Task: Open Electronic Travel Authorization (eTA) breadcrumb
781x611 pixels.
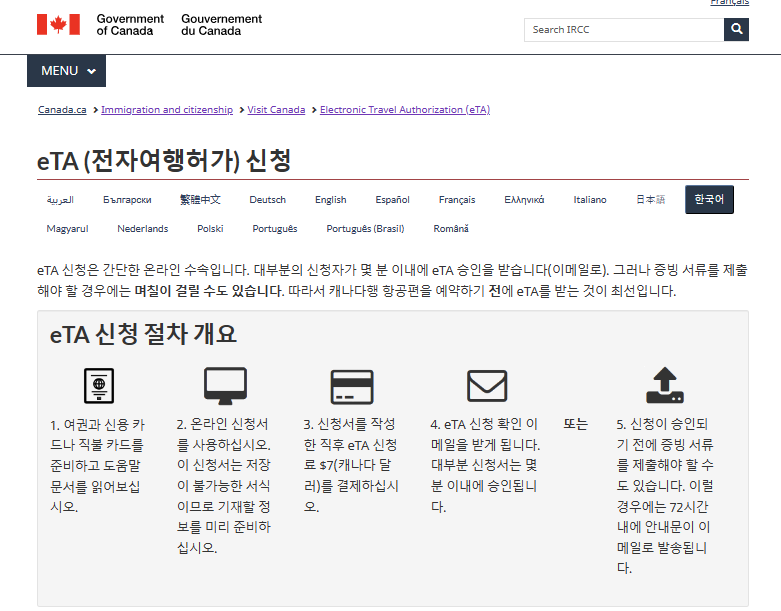Action: coord(405,110)
